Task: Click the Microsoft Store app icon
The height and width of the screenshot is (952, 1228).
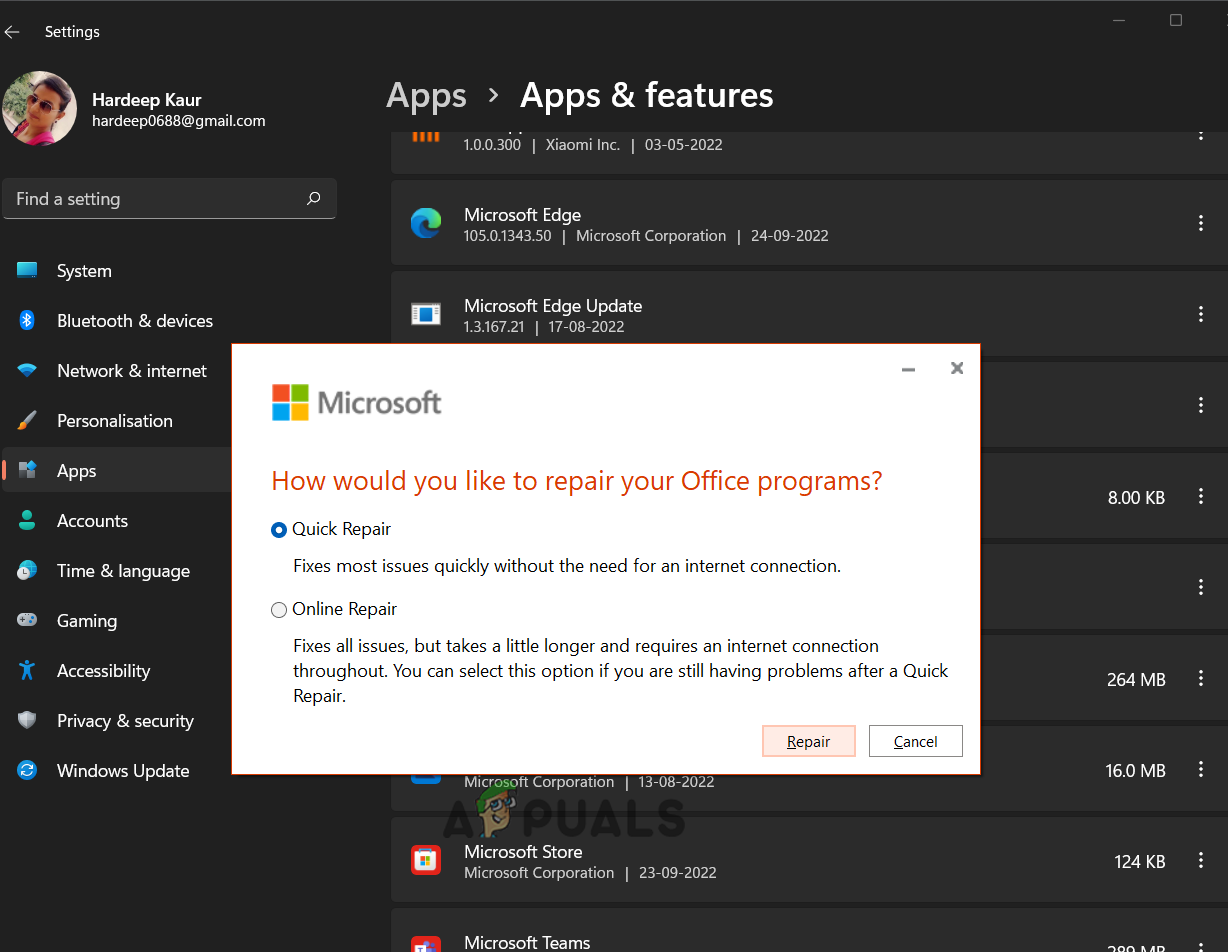Action: click(x=426, y=861)
